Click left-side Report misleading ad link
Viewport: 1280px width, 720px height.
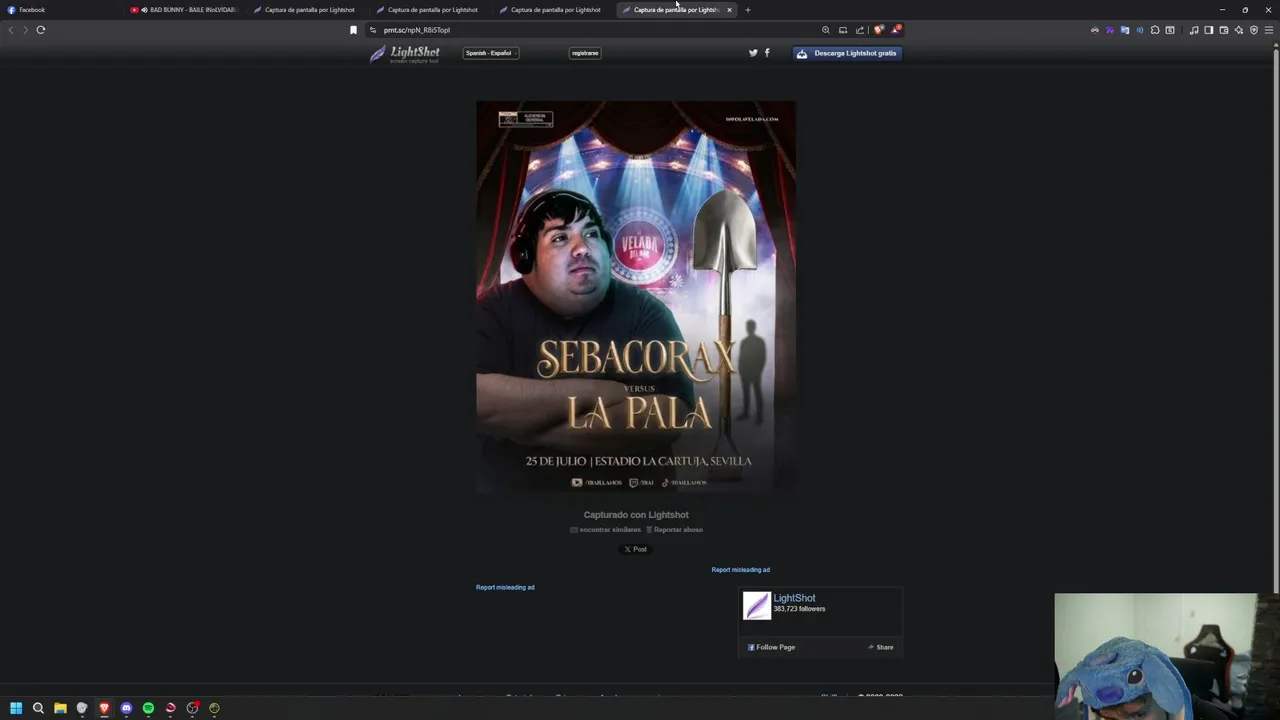(x=505, y=587)
